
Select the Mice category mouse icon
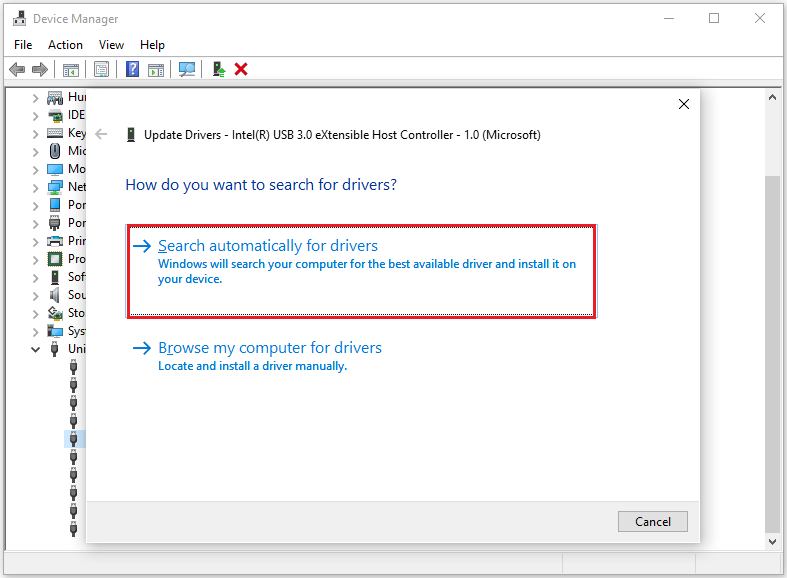pos(55,151)
